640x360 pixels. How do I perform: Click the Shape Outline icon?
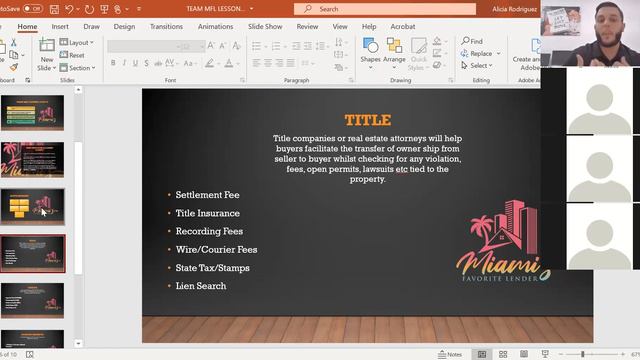tap(437, 53)
